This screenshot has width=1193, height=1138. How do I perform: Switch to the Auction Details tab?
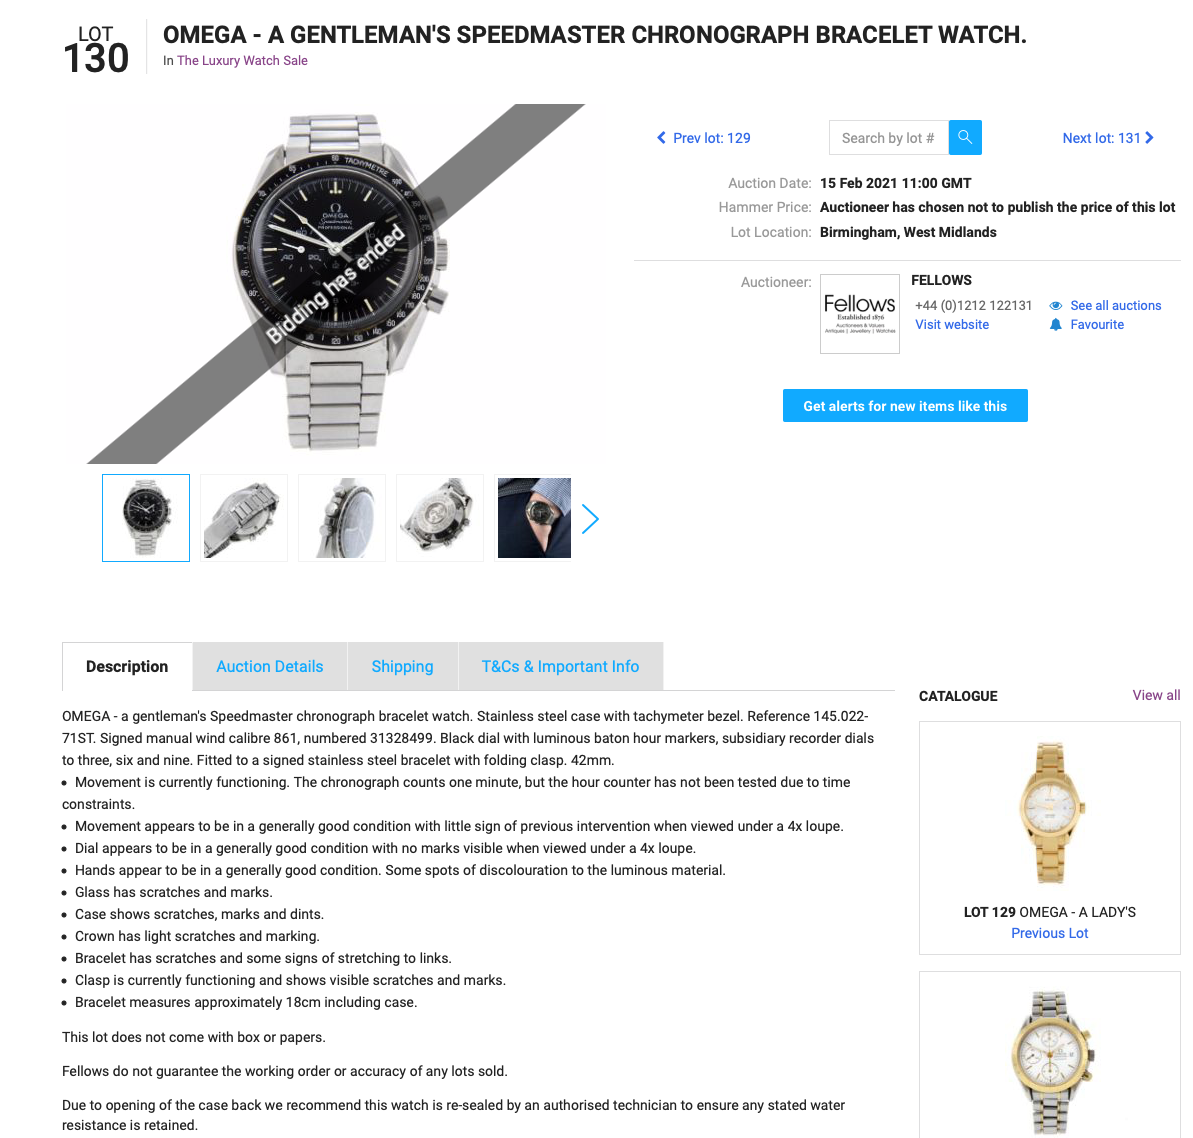pyautogui.click(x=270, y=666)
